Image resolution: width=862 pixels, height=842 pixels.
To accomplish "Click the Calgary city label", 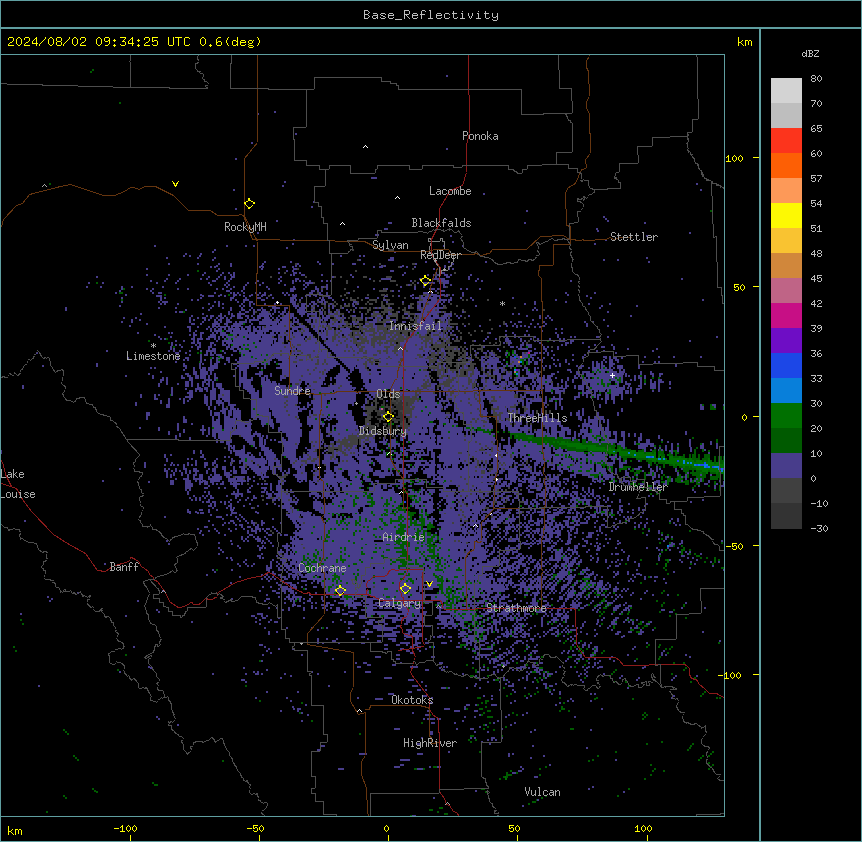I will 400,603.
